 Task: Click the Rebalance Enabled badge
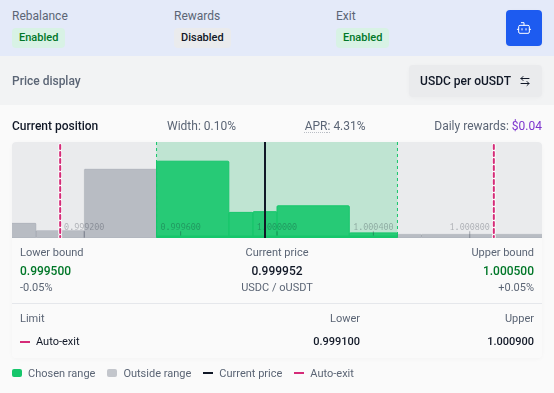[x=39, y=37]
